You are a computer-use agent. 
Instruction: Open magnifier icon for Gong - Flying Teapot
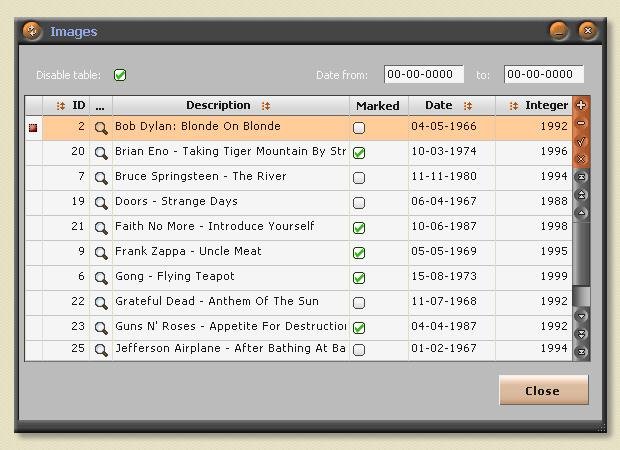101,278
